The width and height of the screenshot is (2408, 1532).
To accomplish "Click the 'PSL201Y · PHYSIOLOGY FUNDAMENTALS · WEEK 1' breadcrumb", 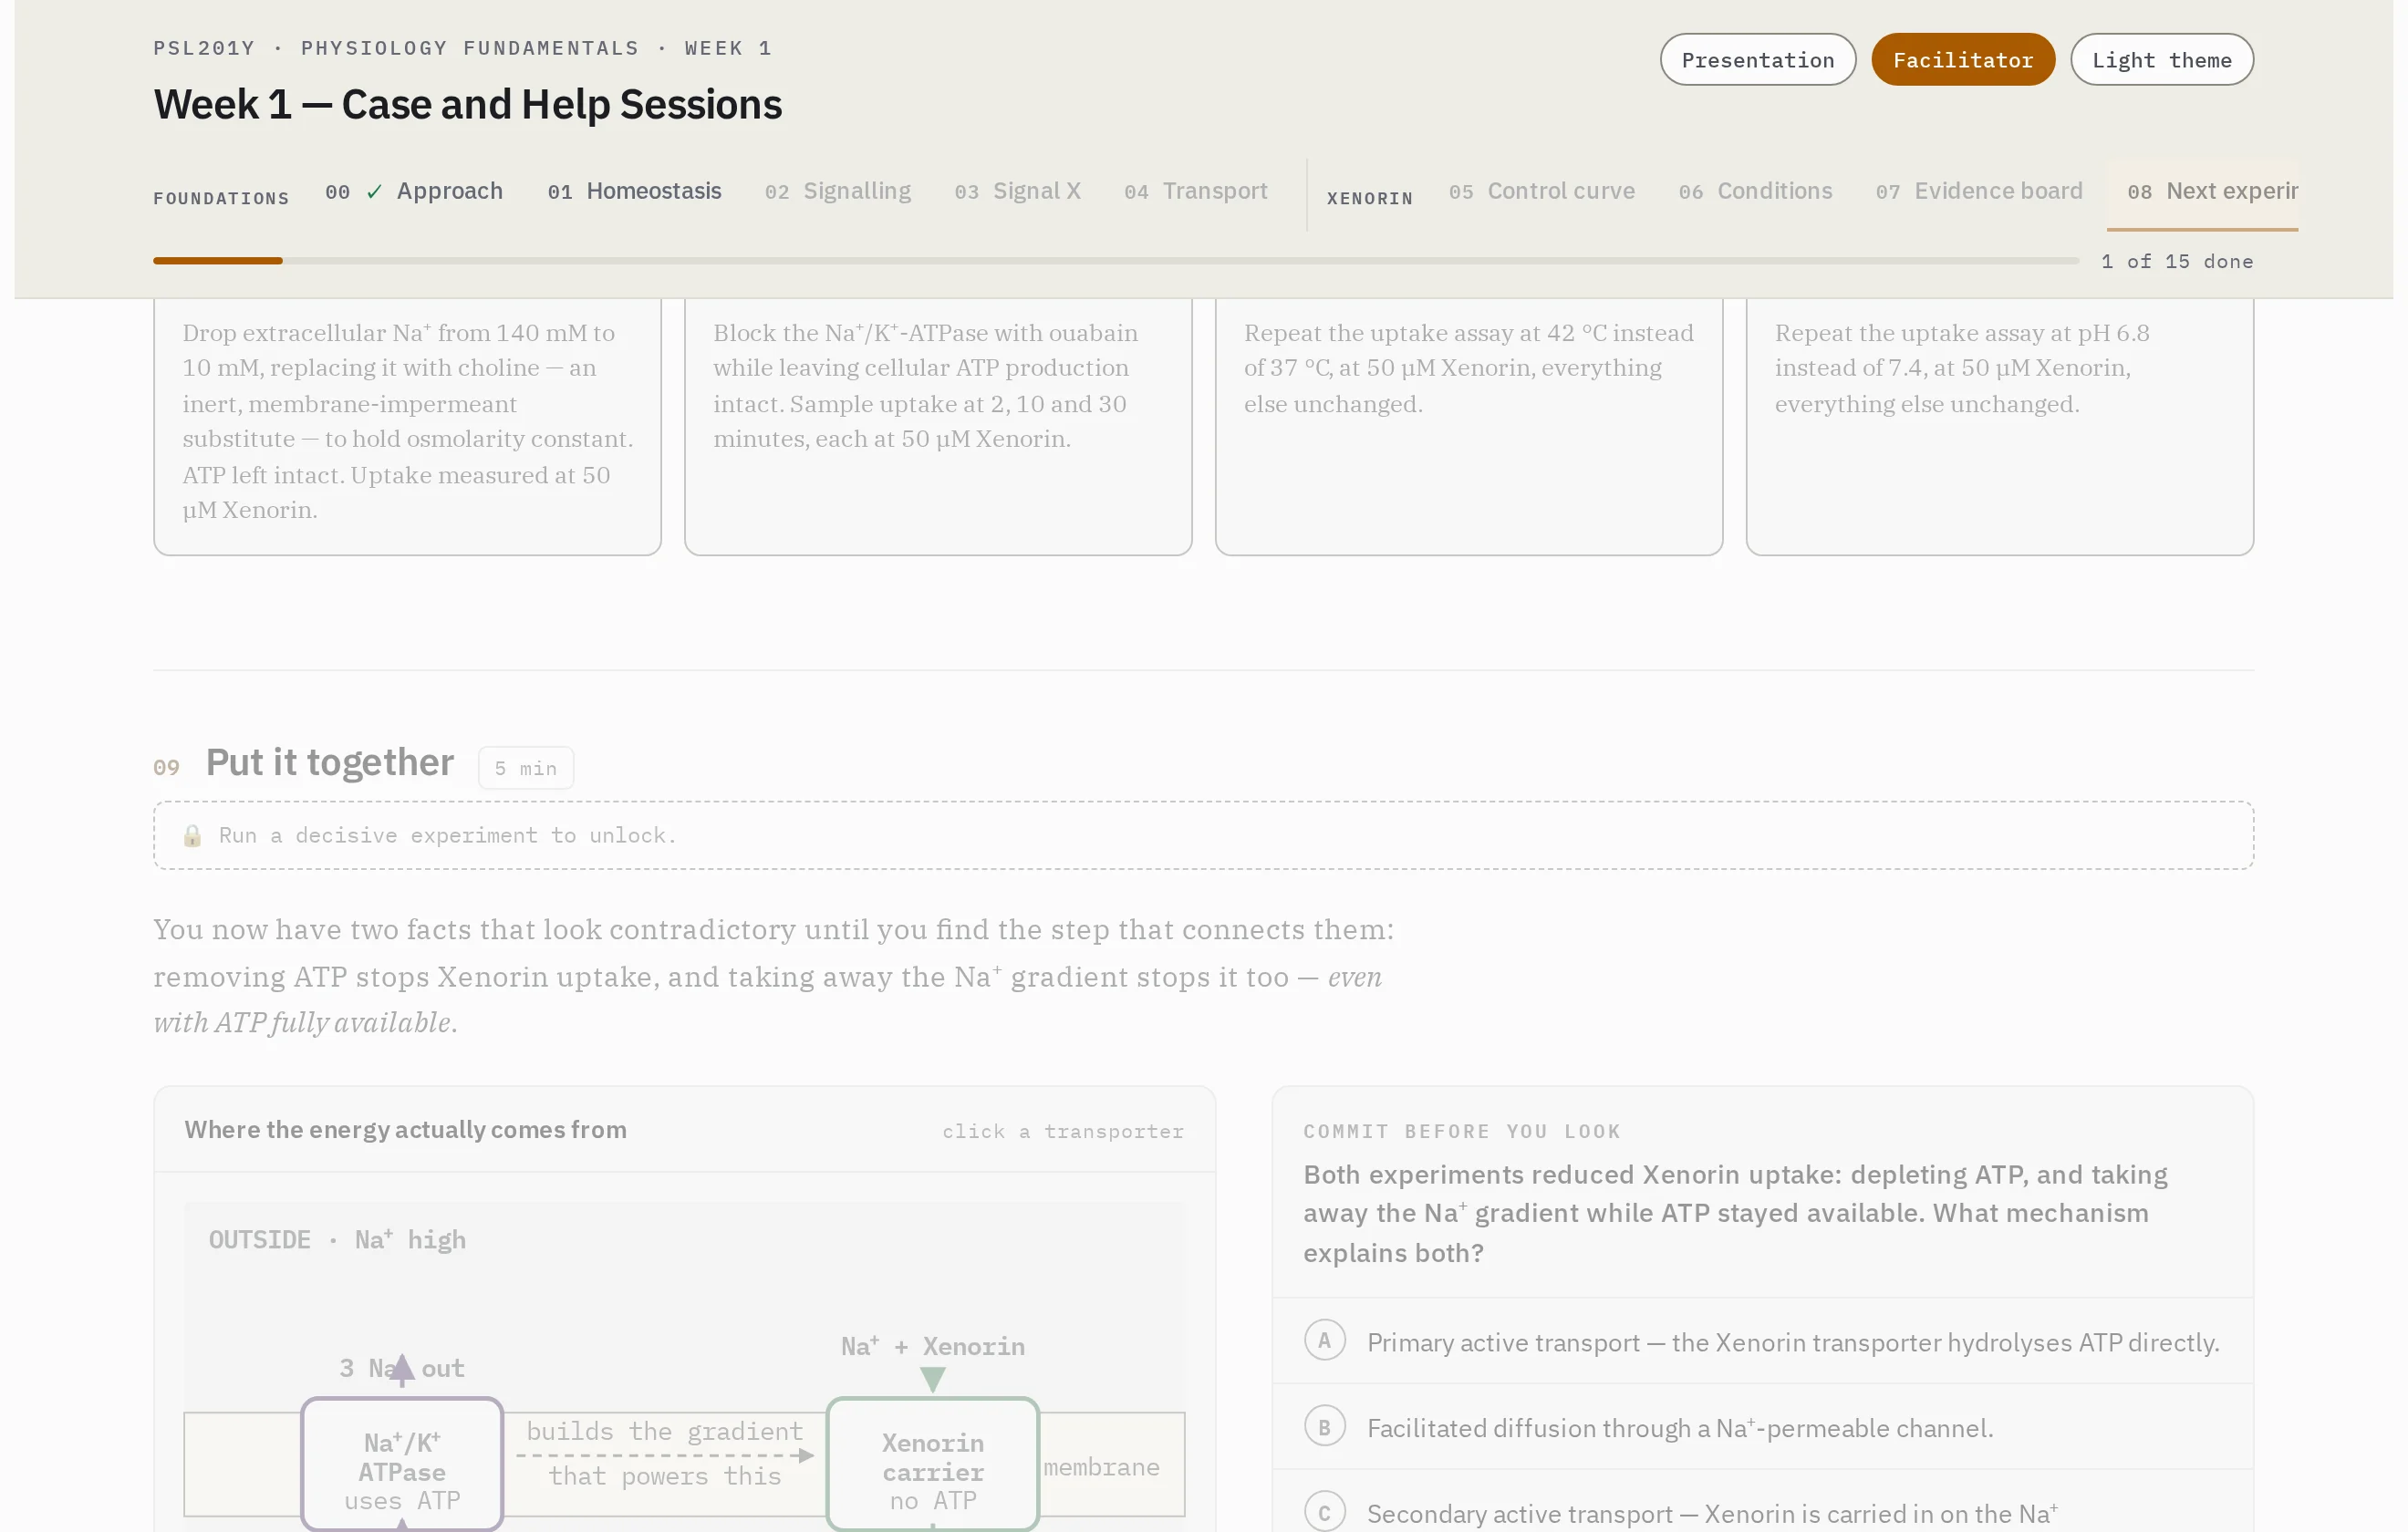I will 462,48.
